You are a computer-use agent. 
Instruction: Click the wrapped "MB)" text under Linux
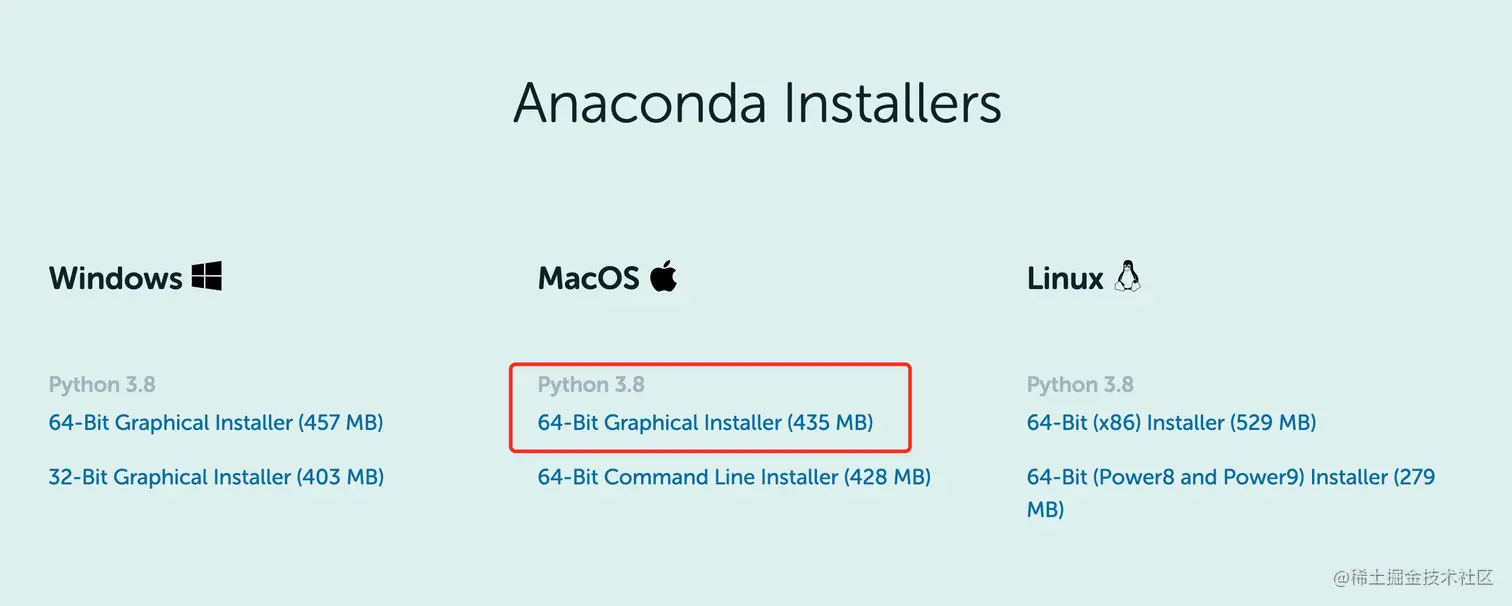click(x=1045, y=510)
